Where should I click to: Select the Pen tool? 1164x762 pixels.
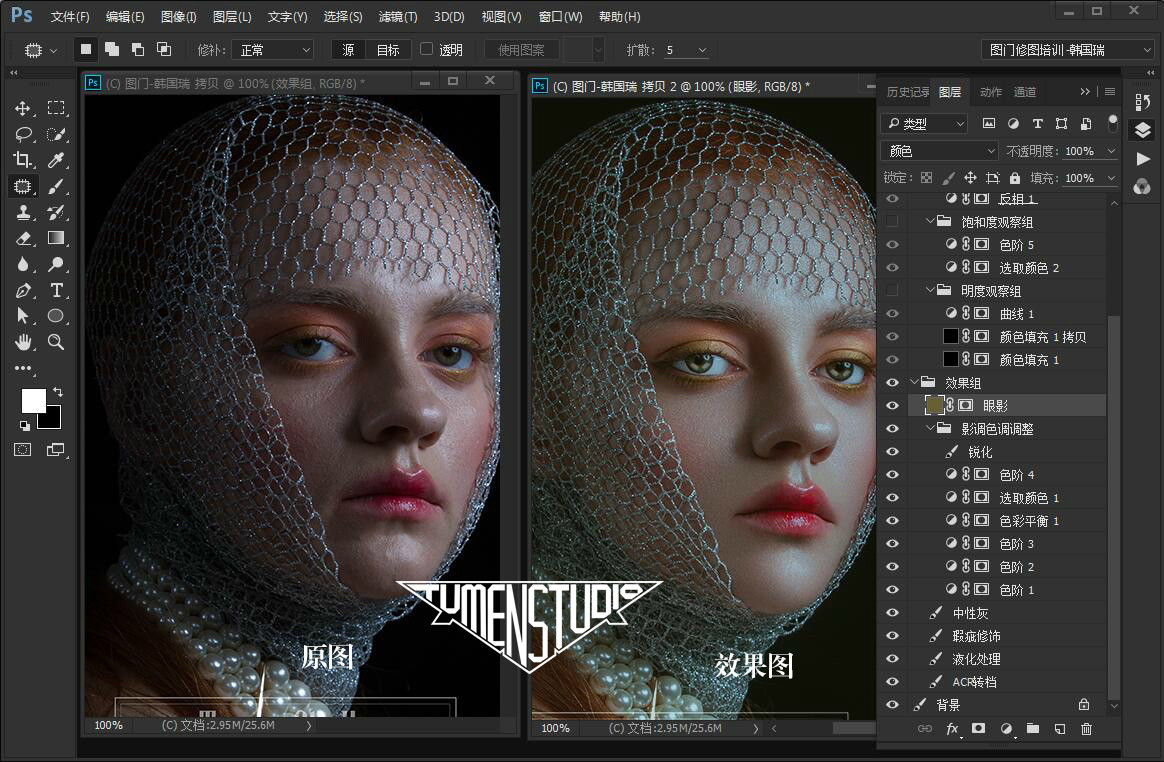click(x=23, y=290)
